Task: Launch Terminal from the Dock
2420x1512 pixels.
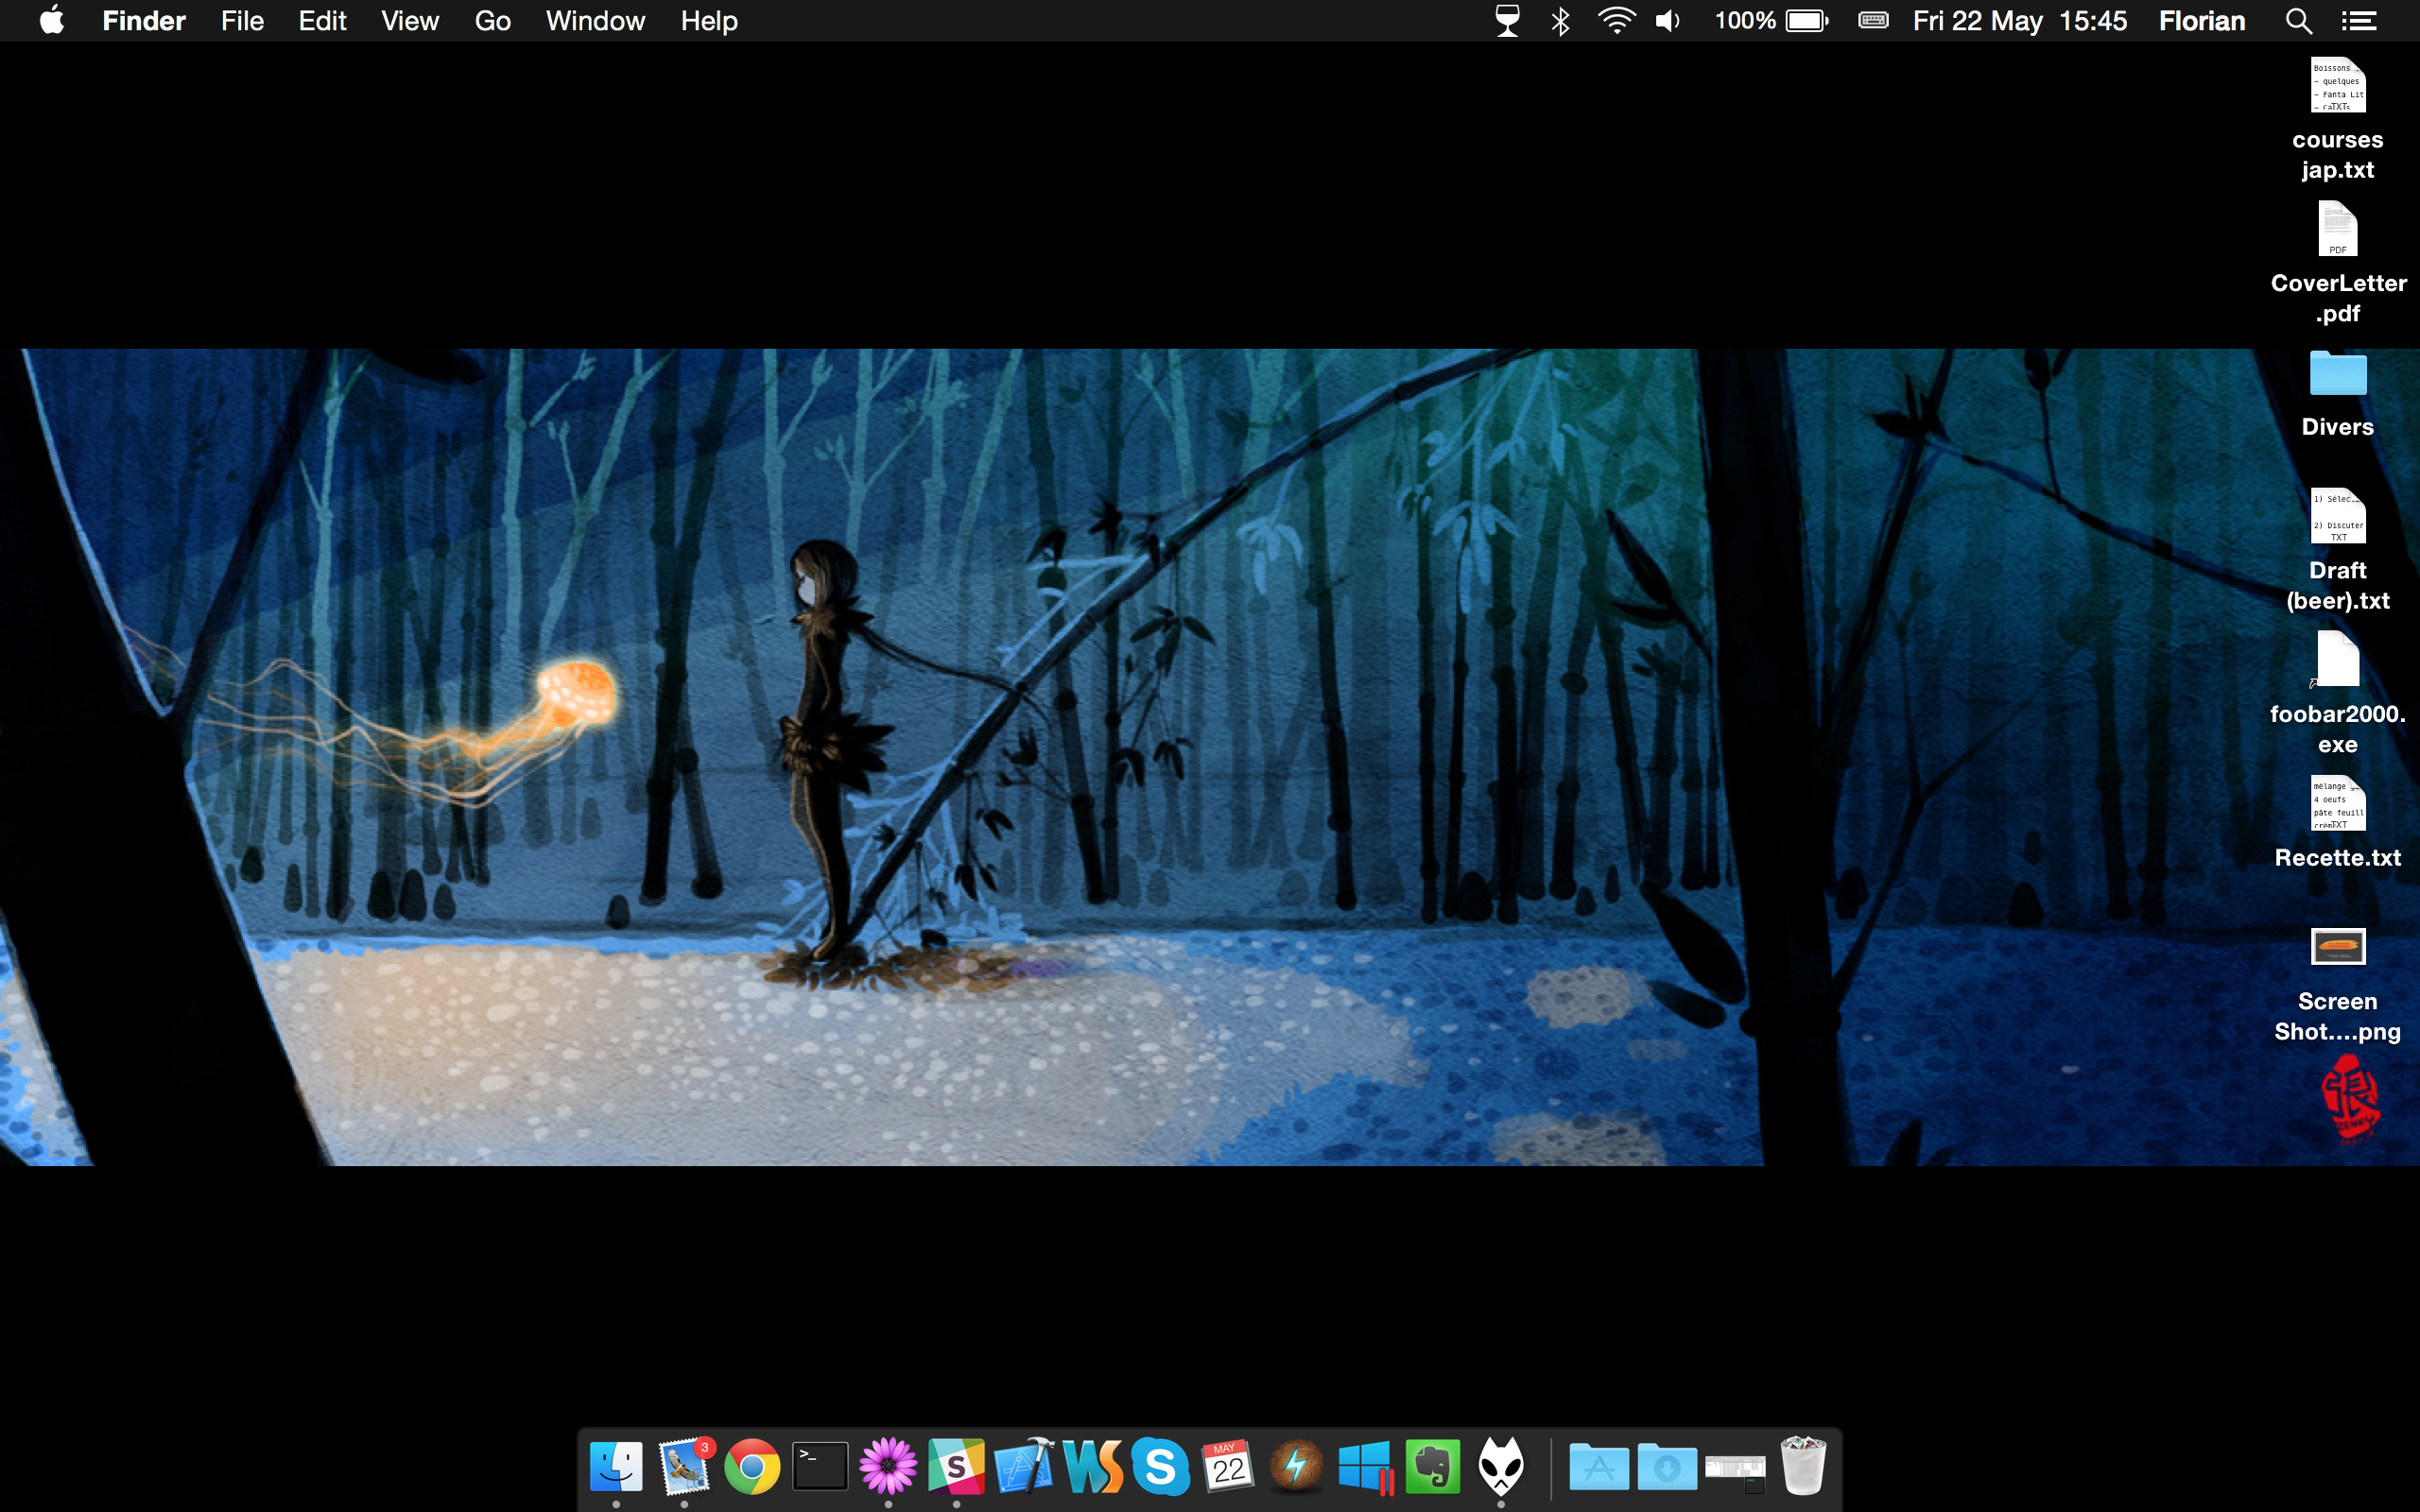Action: [820, 1467]
